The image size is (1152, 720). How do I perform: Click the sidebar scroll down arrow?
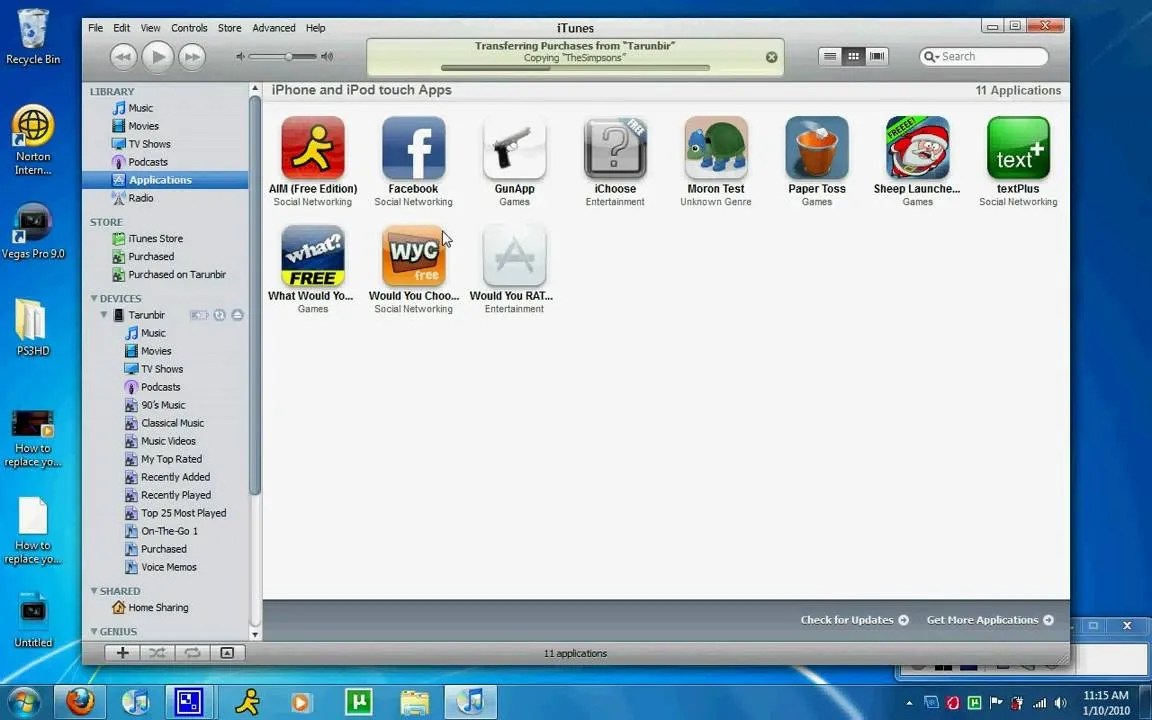255,635
